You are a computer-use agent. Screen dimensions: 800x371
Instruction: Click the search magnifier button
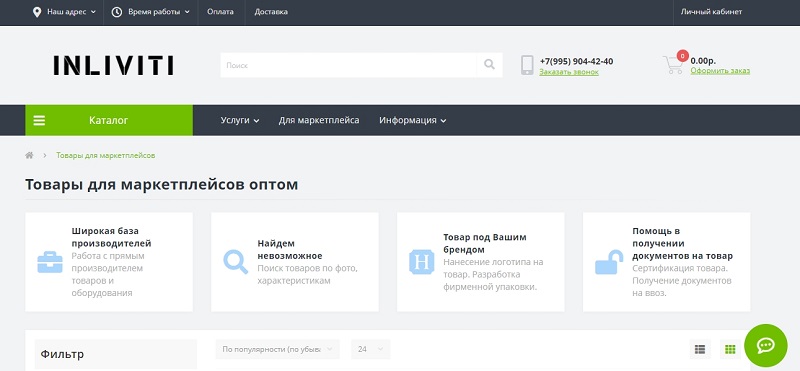489,65
